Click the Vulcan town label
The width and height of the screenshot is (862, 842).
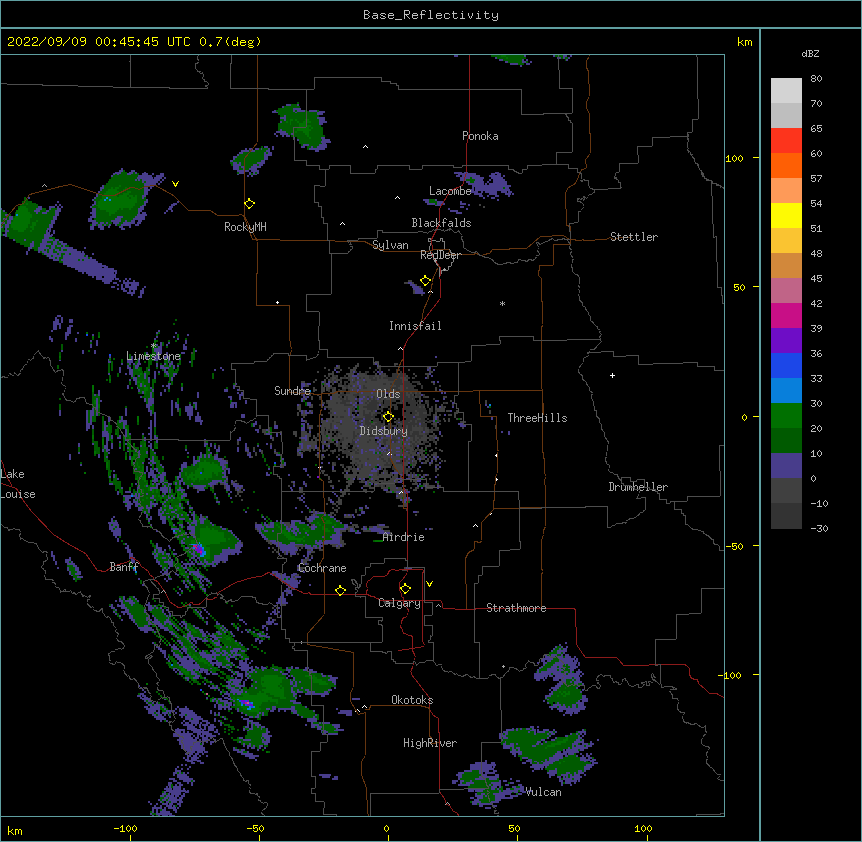click(x=543, y=792)
